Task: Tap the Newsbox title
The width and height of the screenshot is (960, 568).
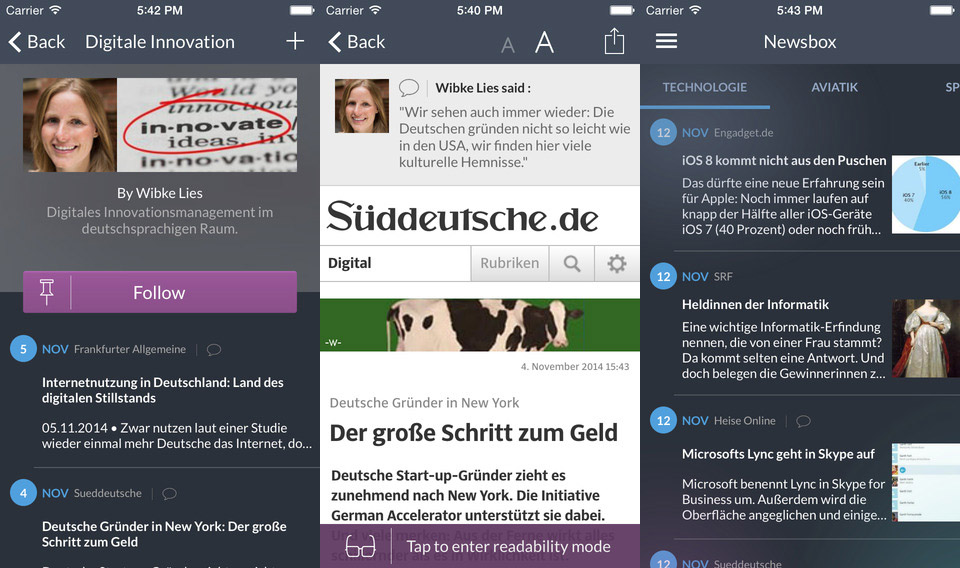Action: point(800,42)
